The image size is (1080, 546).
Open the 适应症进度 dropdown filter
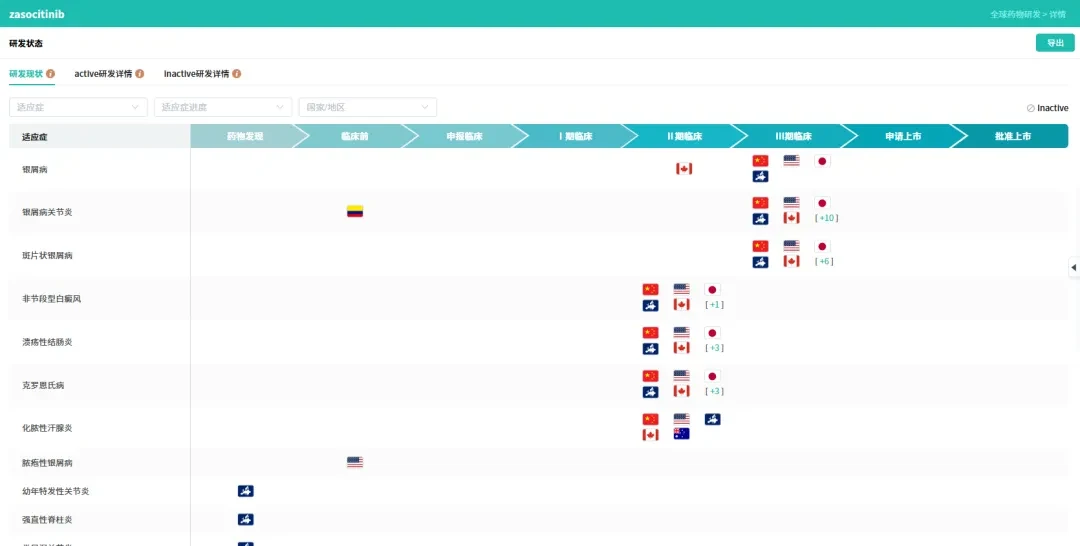click(223, 107)
